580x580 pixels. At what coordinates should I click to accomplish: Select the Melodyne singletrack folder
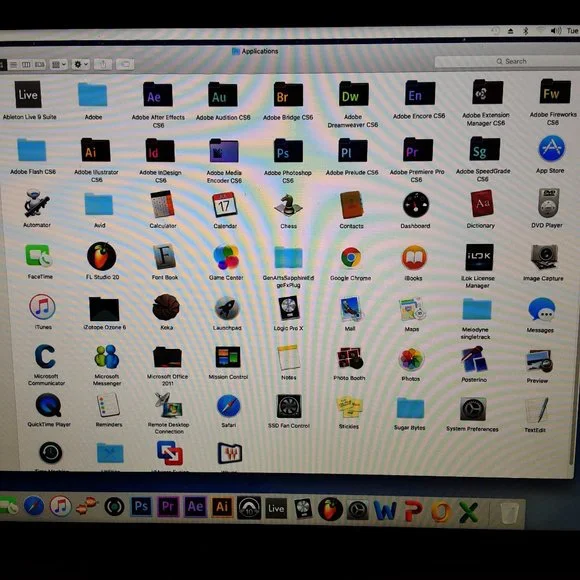coord(477,309)
